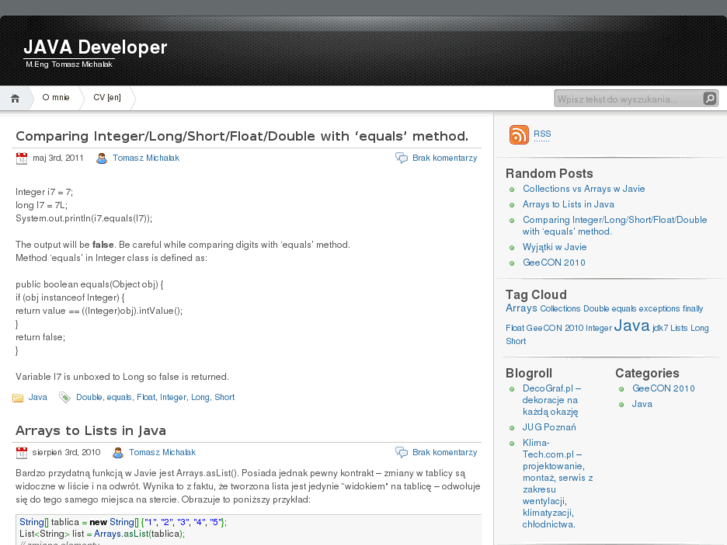Click calendar icon next to maj 3rd, 2011

click(21, 158)
